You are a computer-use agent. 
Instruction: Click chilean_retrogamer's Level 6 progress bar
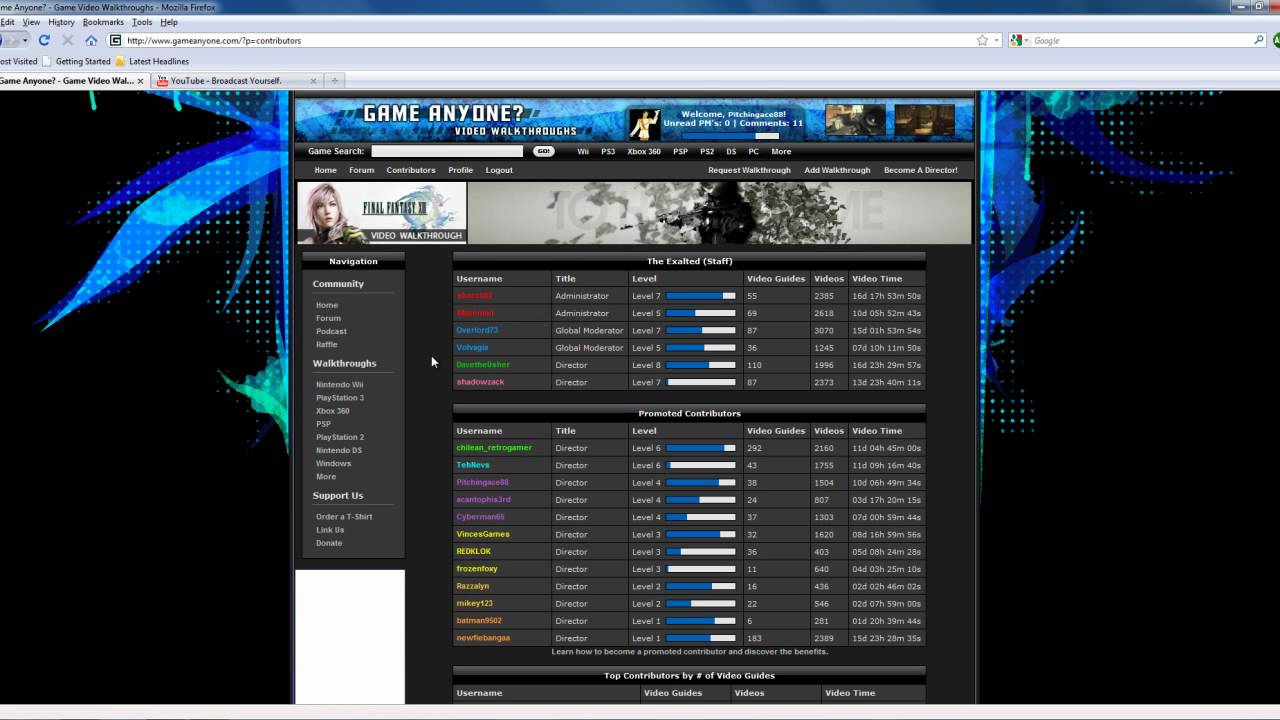click(701, 448)
